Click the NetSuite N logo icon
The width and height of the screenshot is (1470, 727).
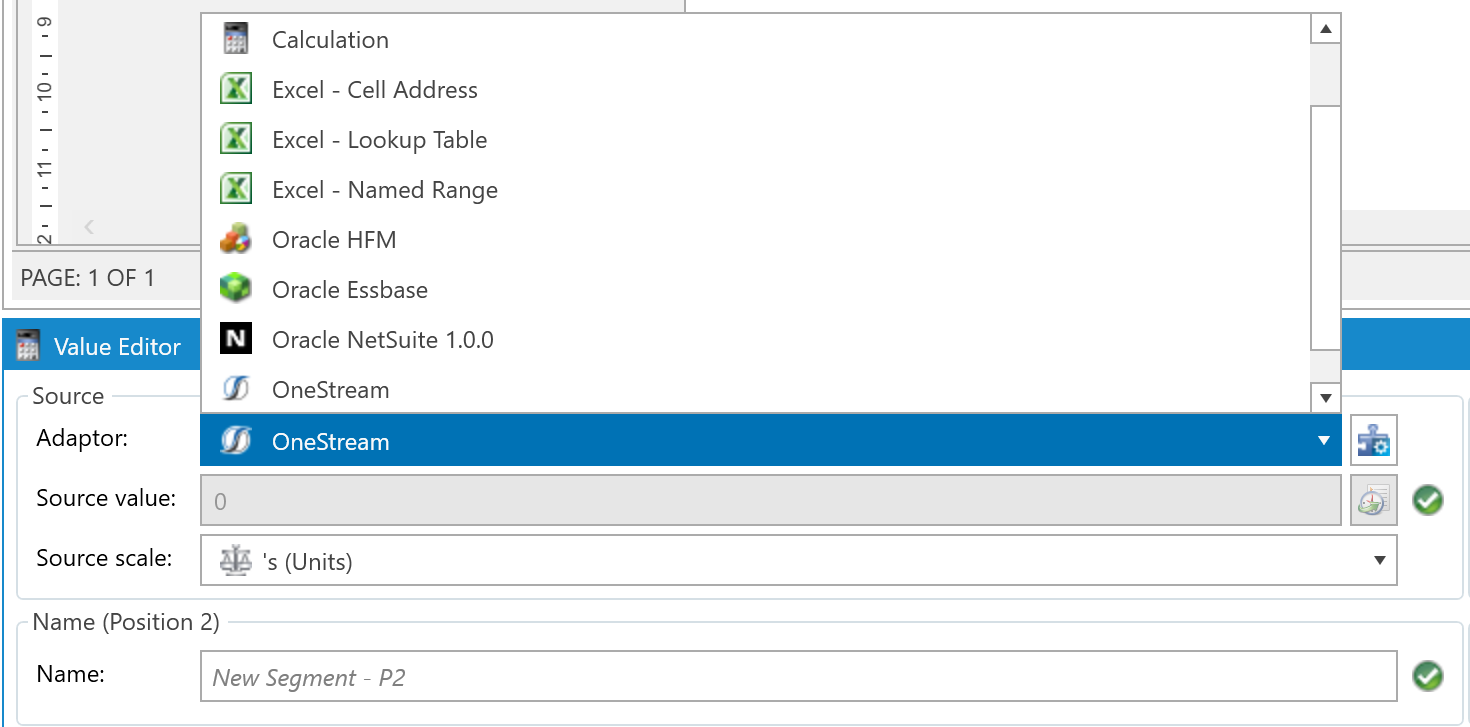[235, 340]
